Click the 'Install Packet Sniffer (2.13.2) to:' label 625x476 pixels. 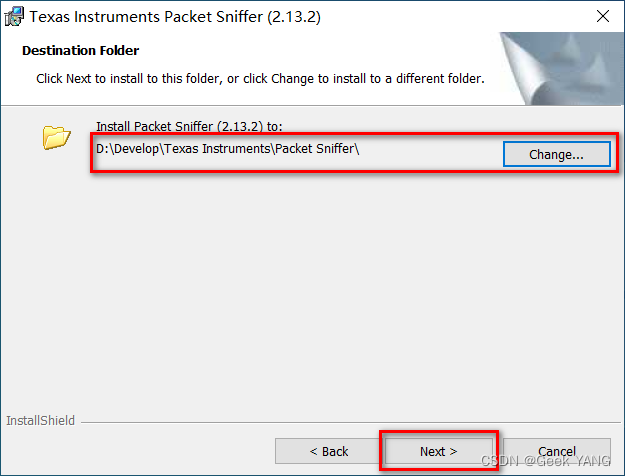[190, 126]
